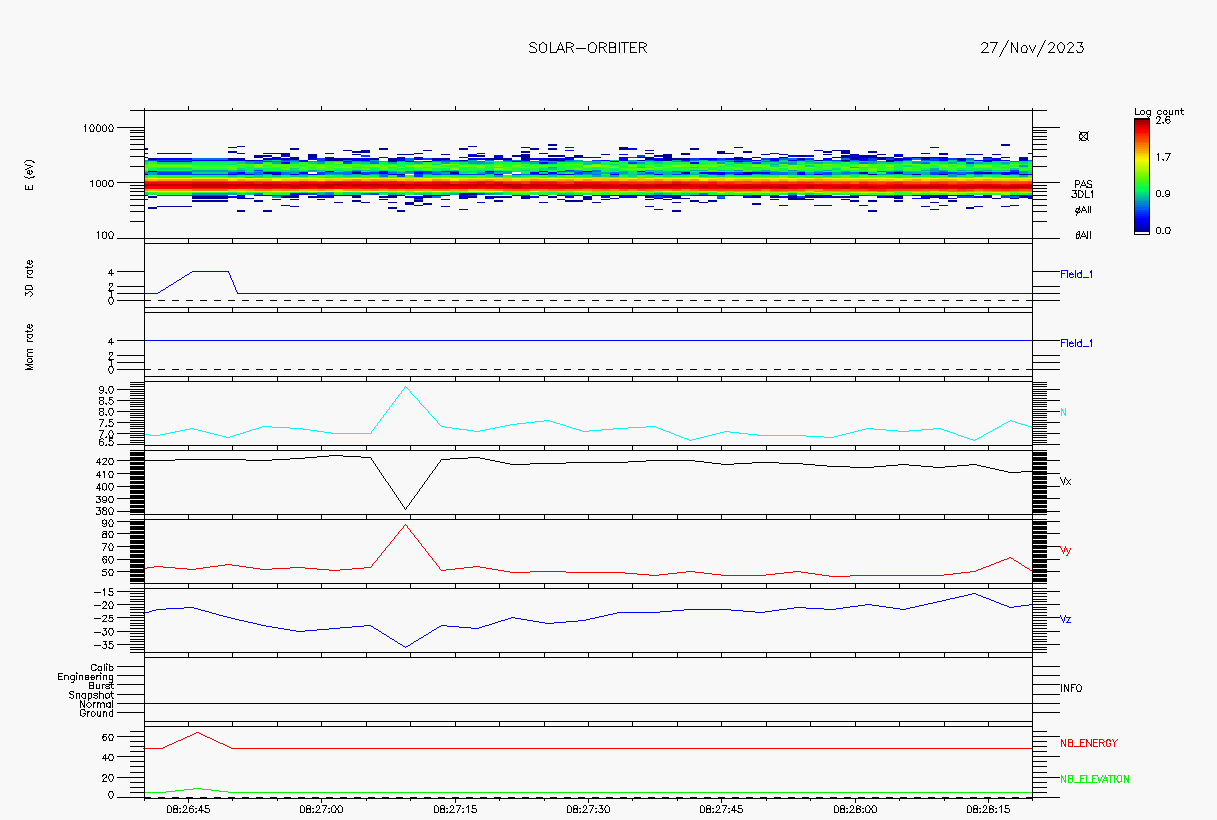Click the 08:26:45 time tick label
This screenshot has width=1217, height=820.
(188, 808)
